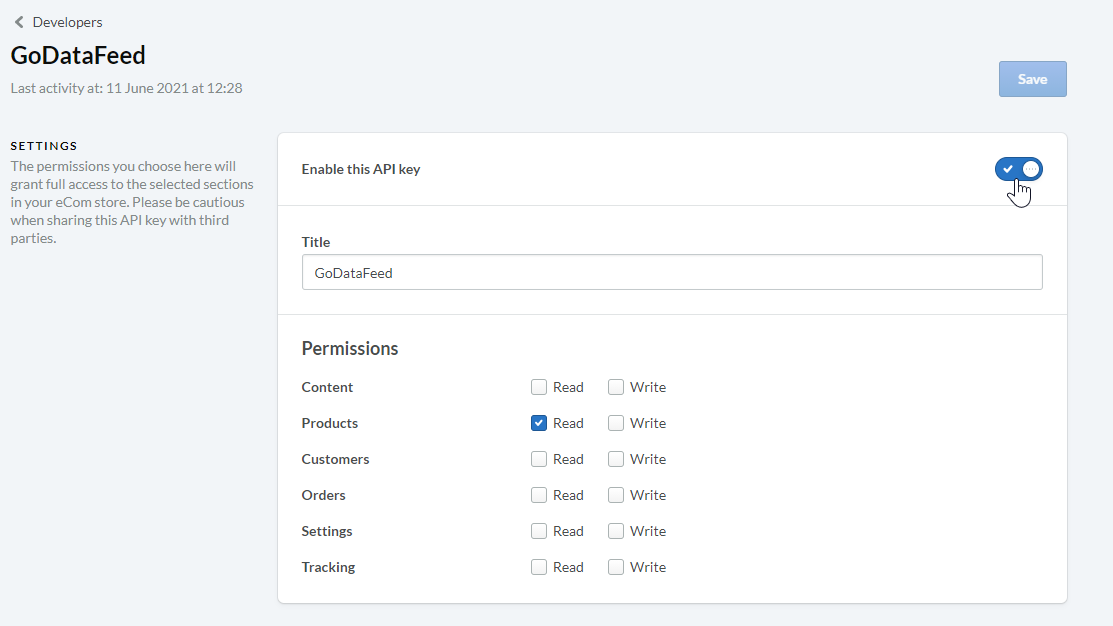Save the API key settings
This screenshot has width=1113, height=626.
[1032, 79]
